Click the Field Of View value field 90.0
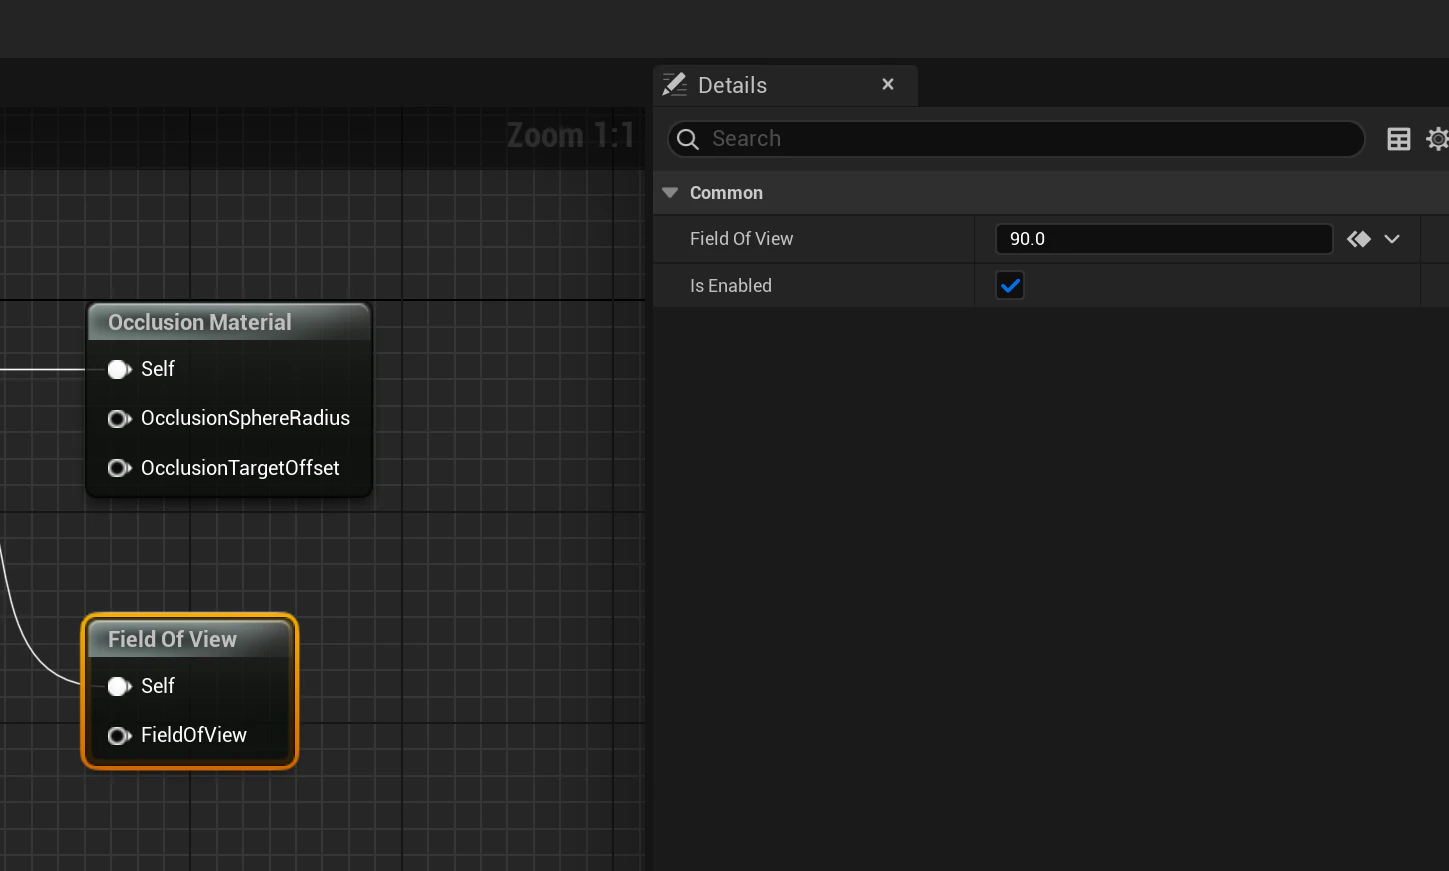The image size is (1449, 871). (1164, 239)
